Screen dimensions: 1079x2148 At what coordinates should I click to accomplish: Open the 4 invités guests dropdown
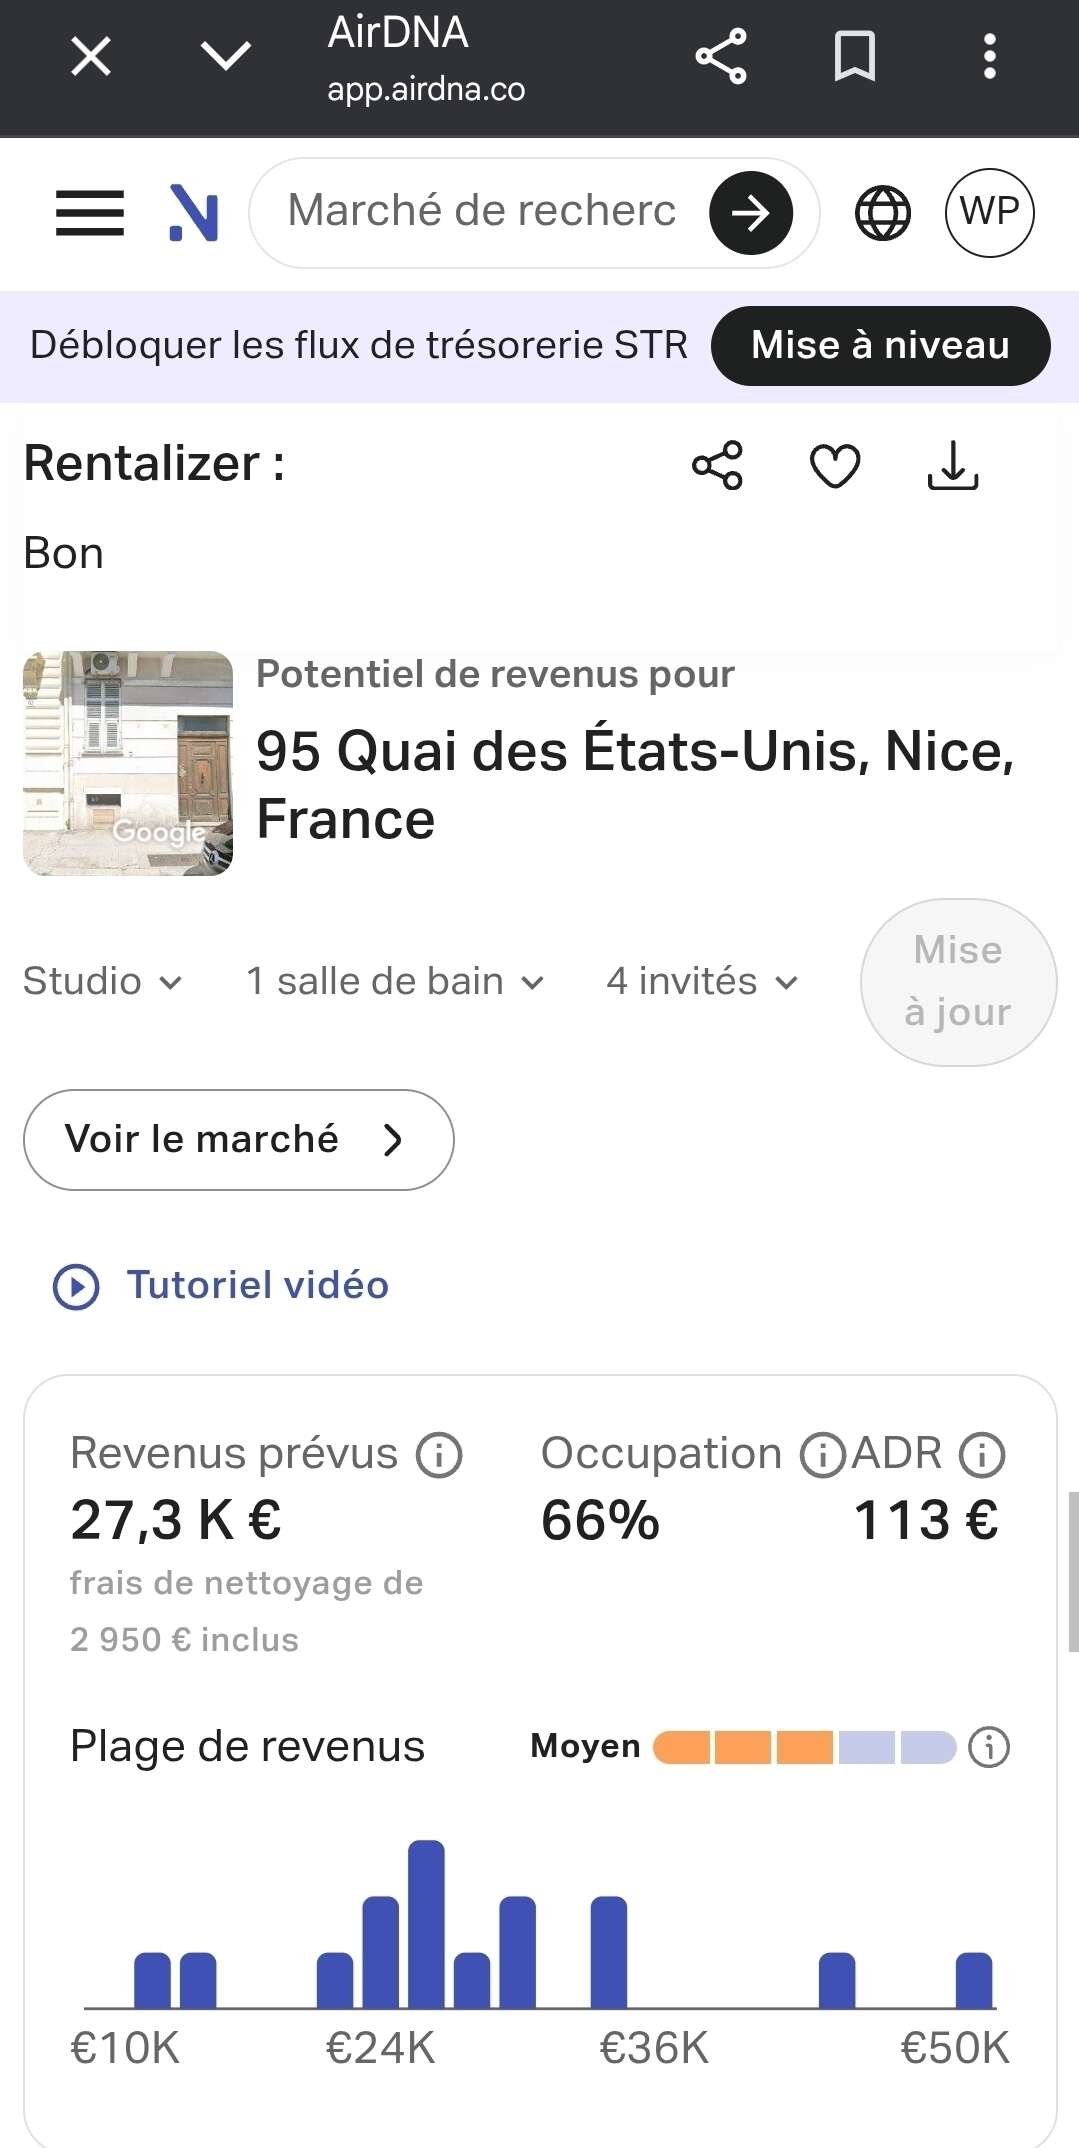tap(702, 982)
